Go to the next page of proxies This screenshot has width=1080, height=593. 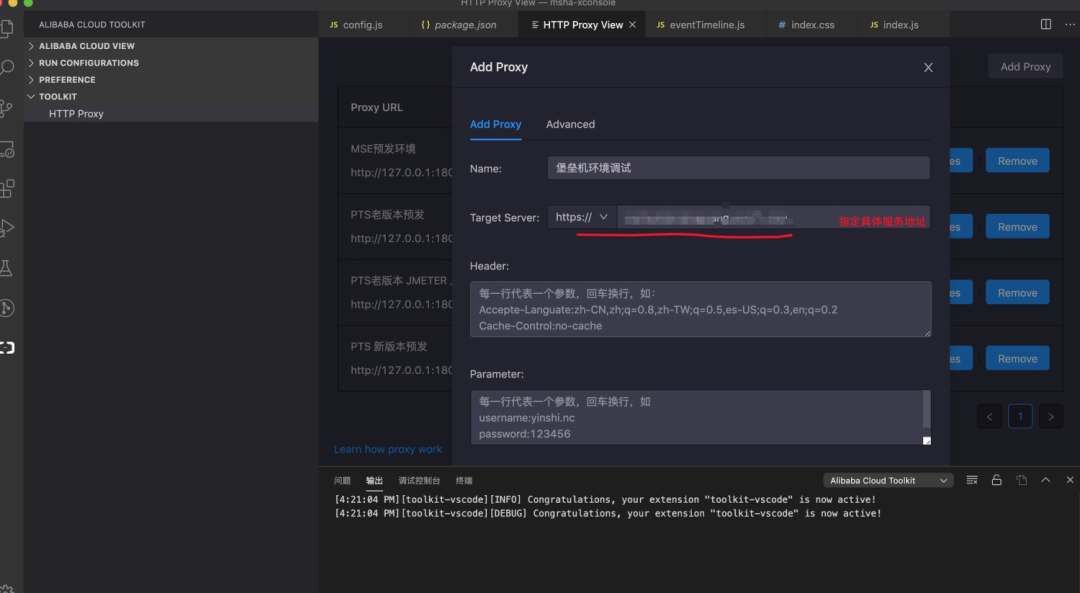tap(1050, 416)
